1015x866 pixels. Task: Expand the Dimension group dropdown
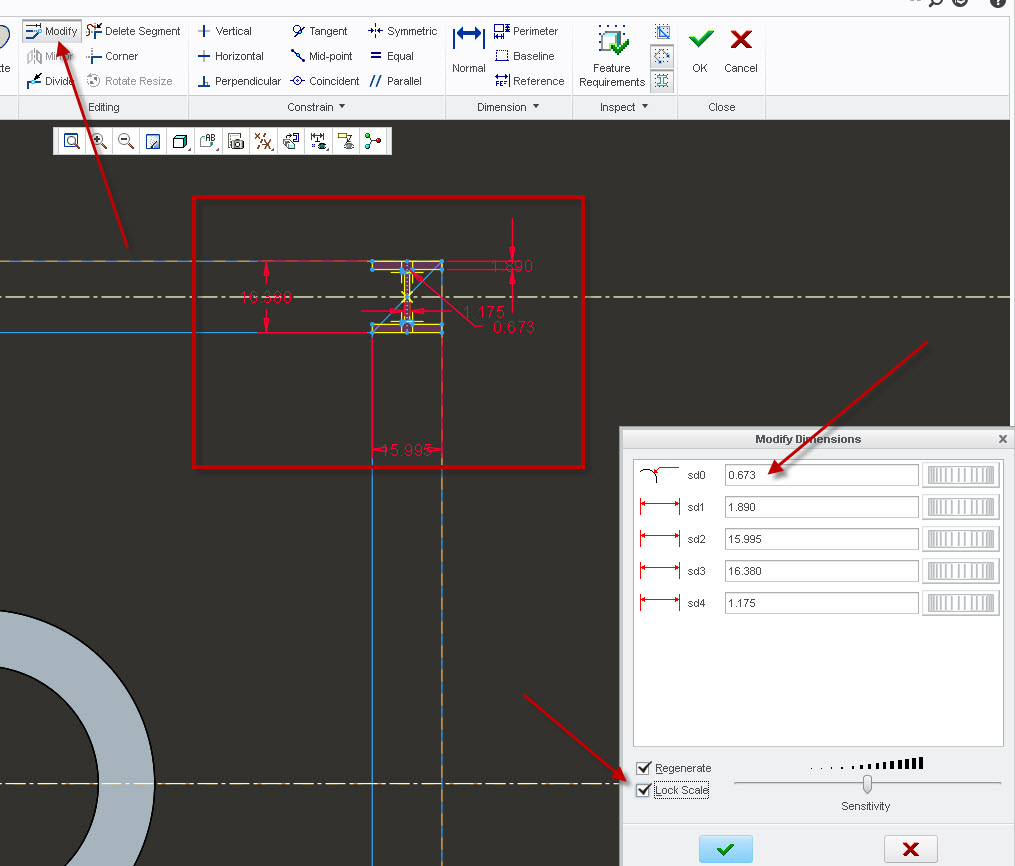(508, 107)
